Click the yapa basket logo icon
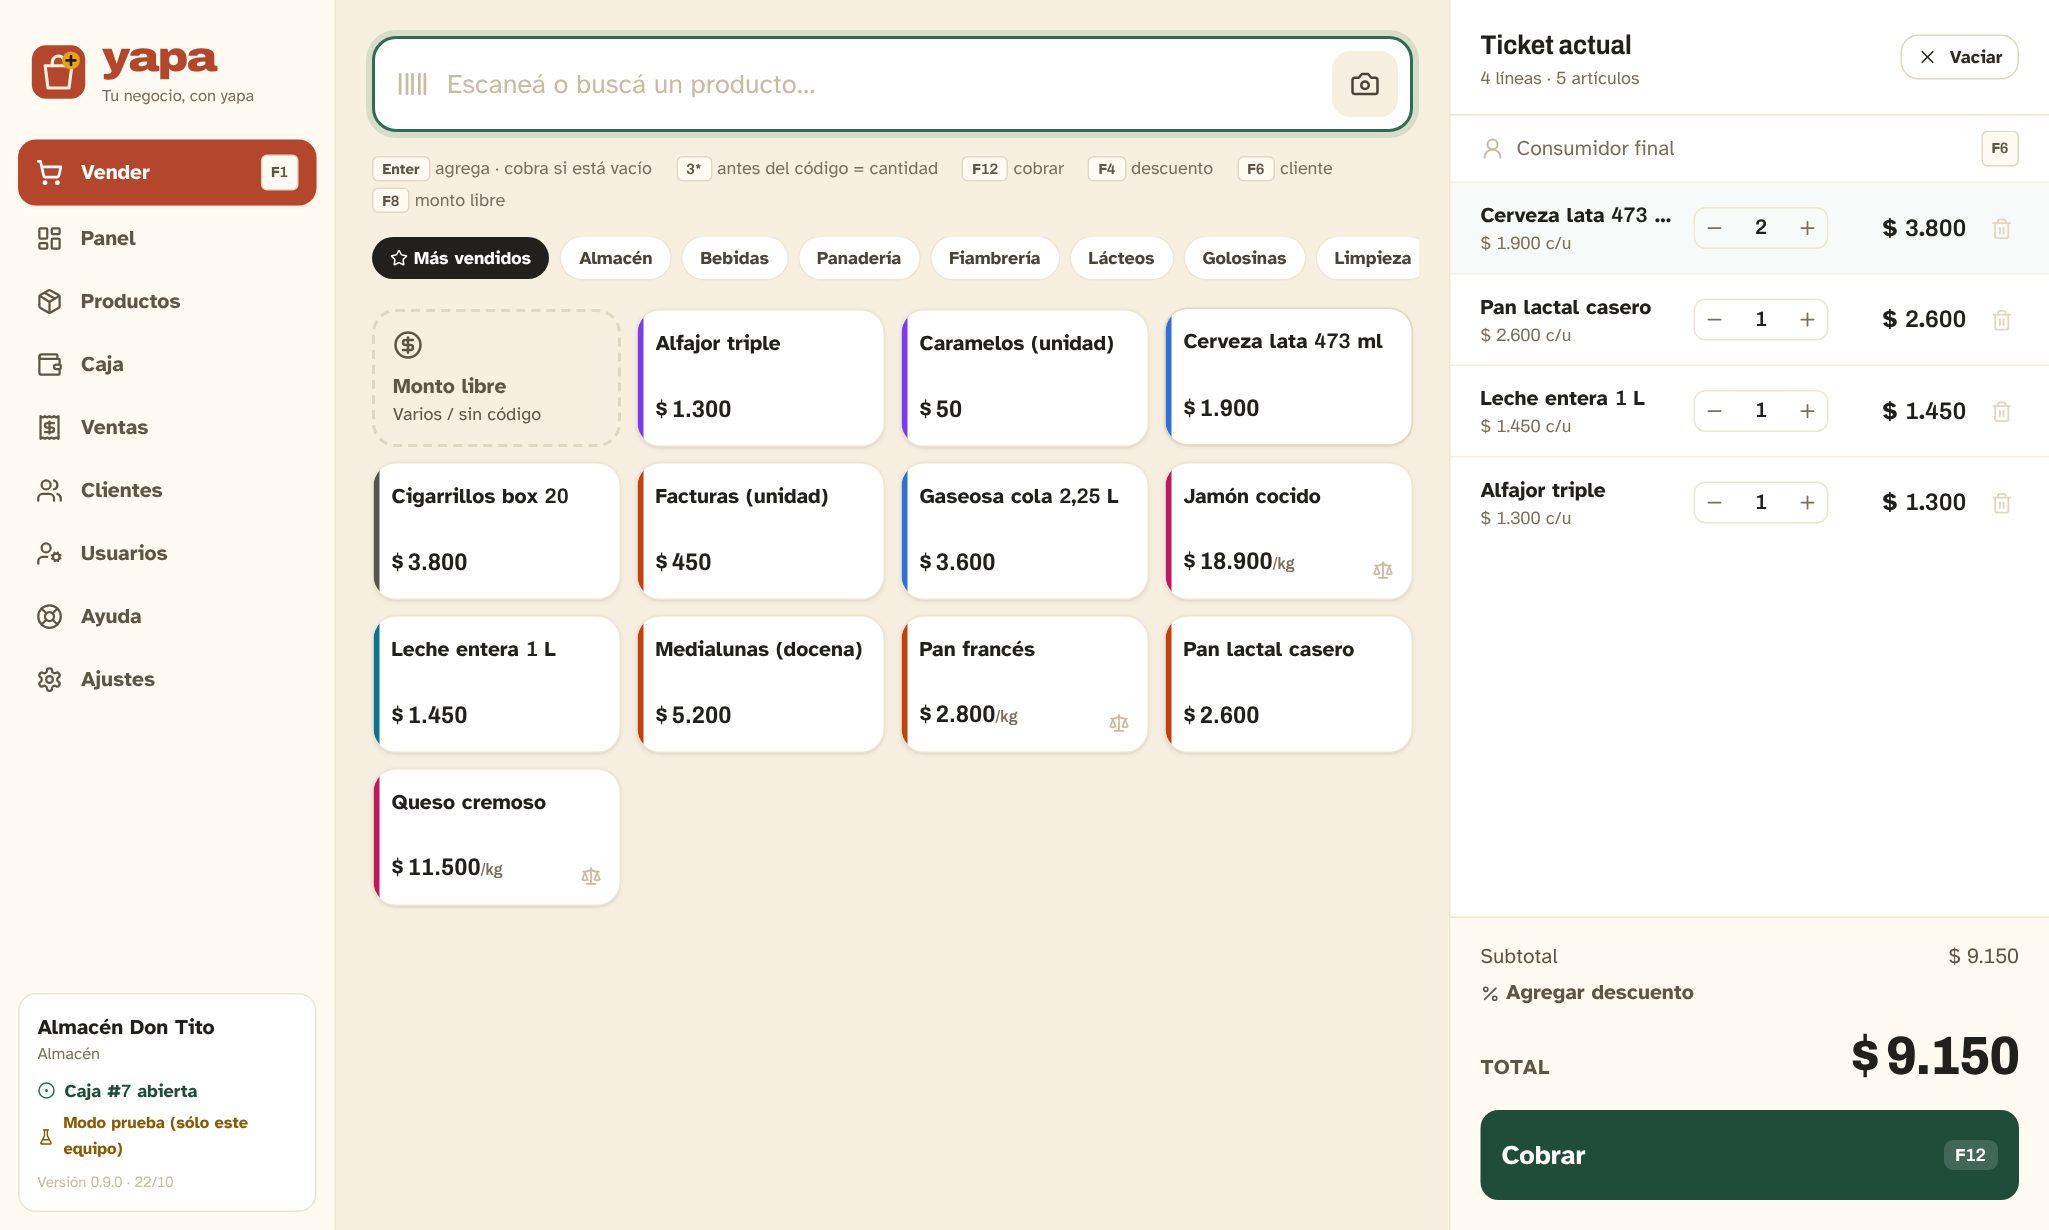Viewport: 2049px width, 1230px height. (x=58, y=72)
